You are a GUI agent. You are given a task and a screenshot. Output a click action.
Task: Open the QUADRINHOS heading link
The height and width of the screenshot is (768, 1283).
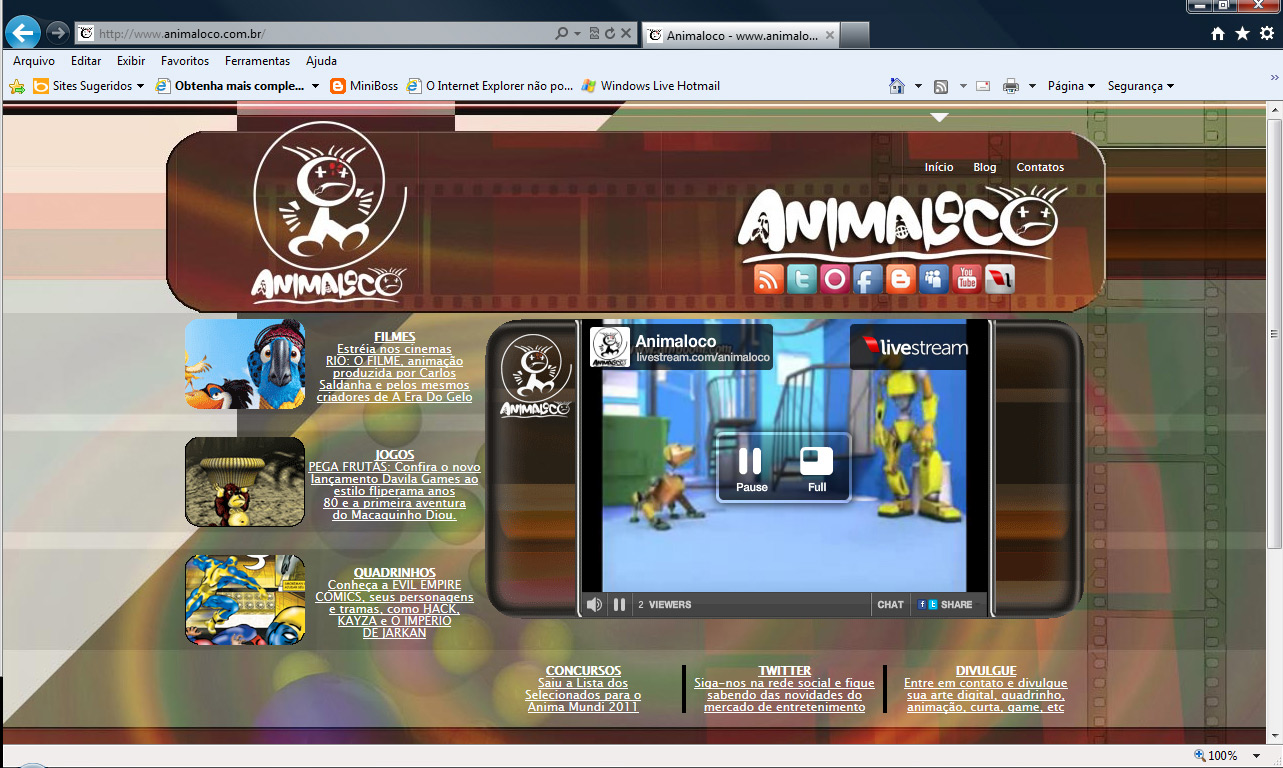click(x=395, y=573)
